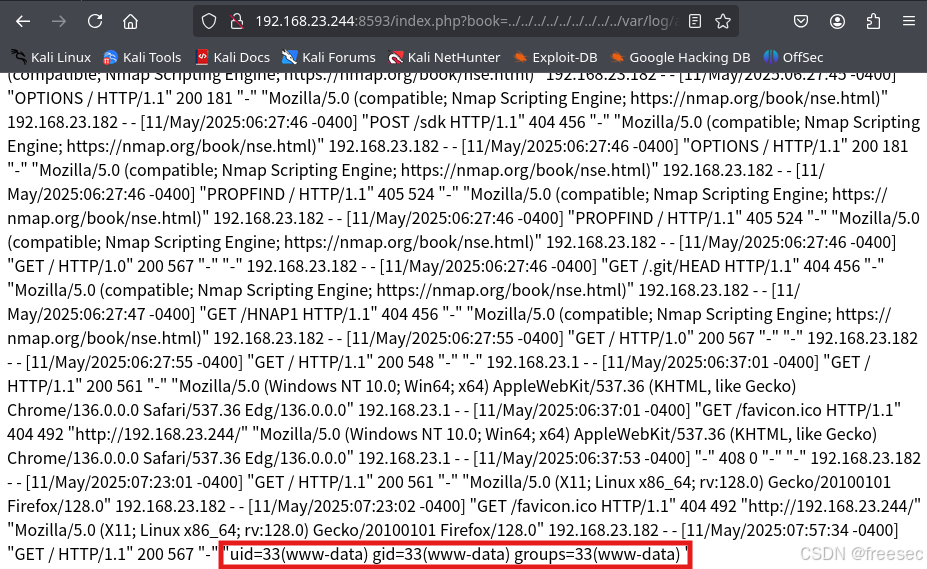
Task: Click the first "GET /favicon.ico HTTP/1.1" text
Action: 798,410
